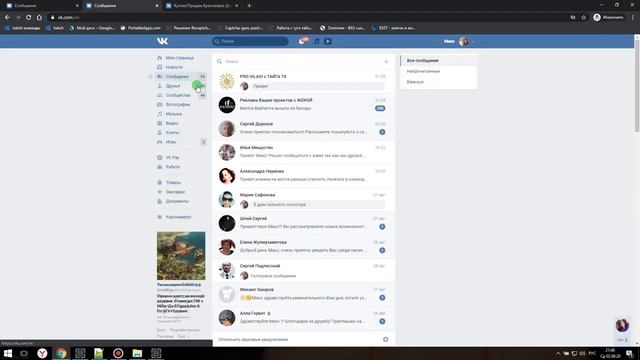The height and width of the screenshot is (360, 640).
Task: Click the VK Pay icon in the sidebar
Action: coord(160,158)
